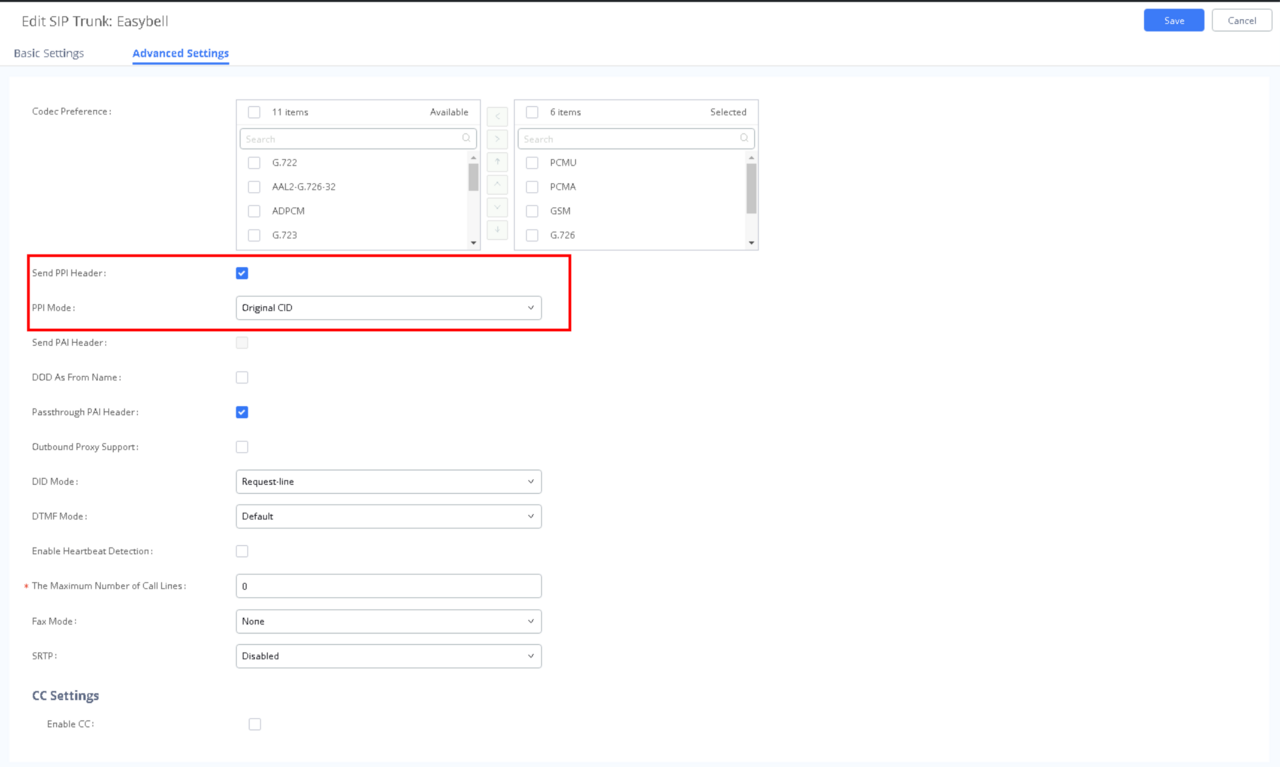Enable the Enable CC checkbox
The height and width of the screenshot is (767, 1280).
(254, 723)
